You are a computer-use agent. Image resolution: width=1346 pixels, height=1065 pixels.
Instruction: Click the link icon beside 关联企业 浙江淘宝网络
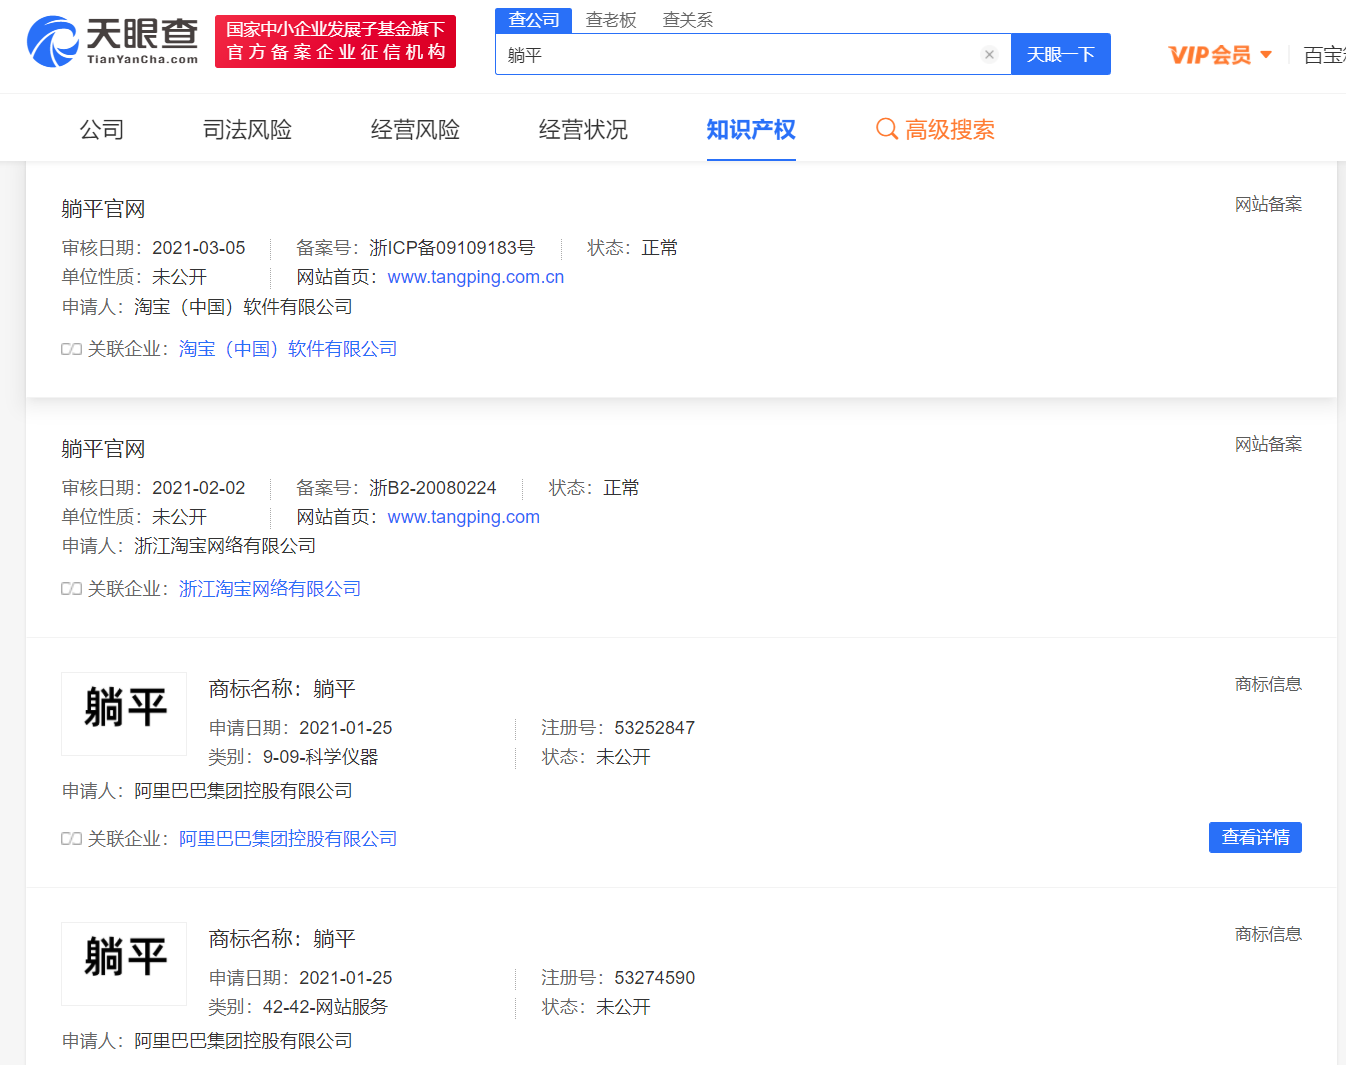point(71,589)
